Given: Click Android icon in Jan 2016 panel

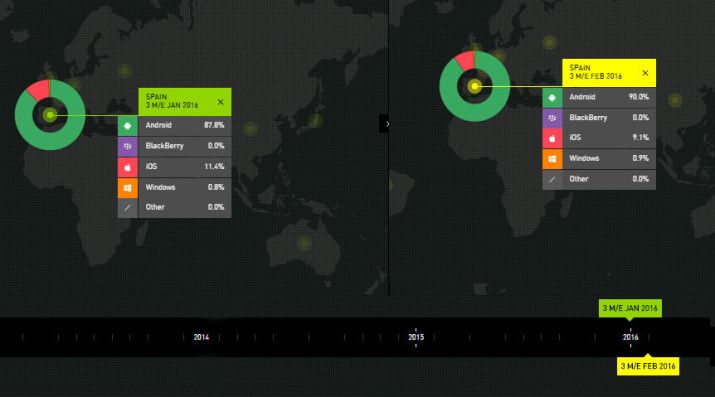Looking at the screenshot, I should click(128, 125).
